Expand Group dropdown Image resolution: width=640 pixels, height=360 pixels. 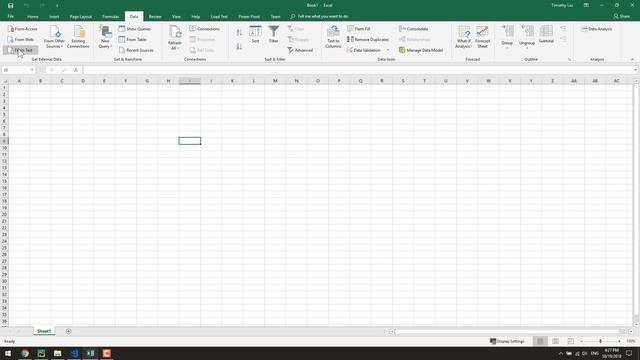click(x=507, y=48)
